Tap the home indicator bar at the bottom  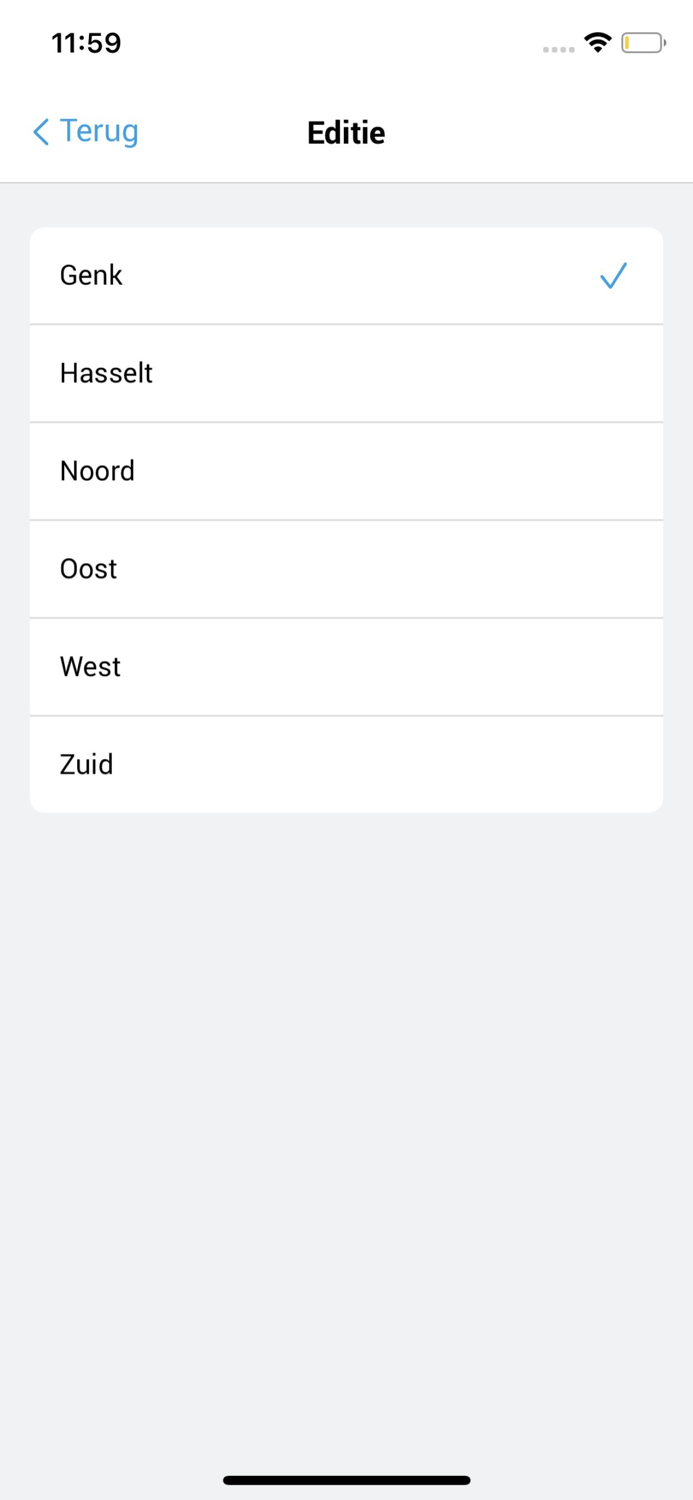[346, 1479]
